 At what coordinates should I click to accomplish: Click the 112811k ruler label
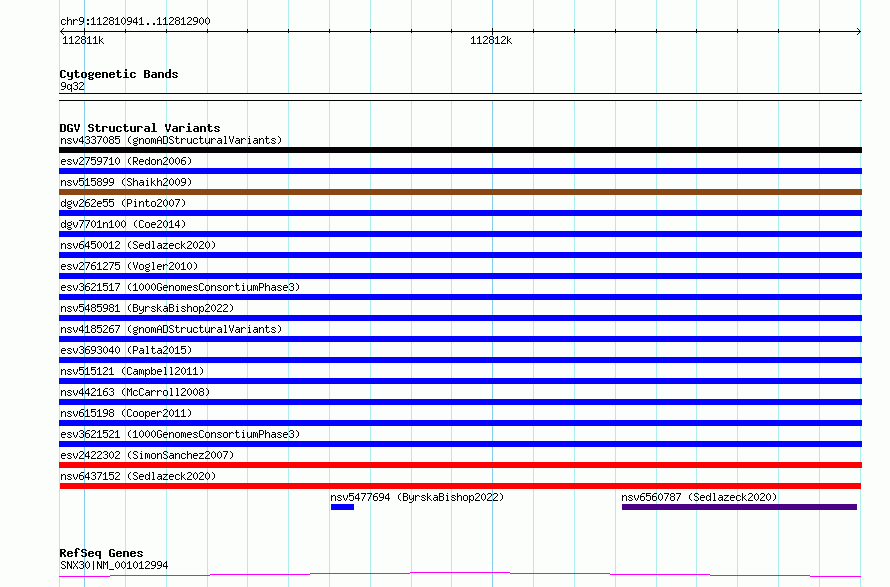coord(83,40)
